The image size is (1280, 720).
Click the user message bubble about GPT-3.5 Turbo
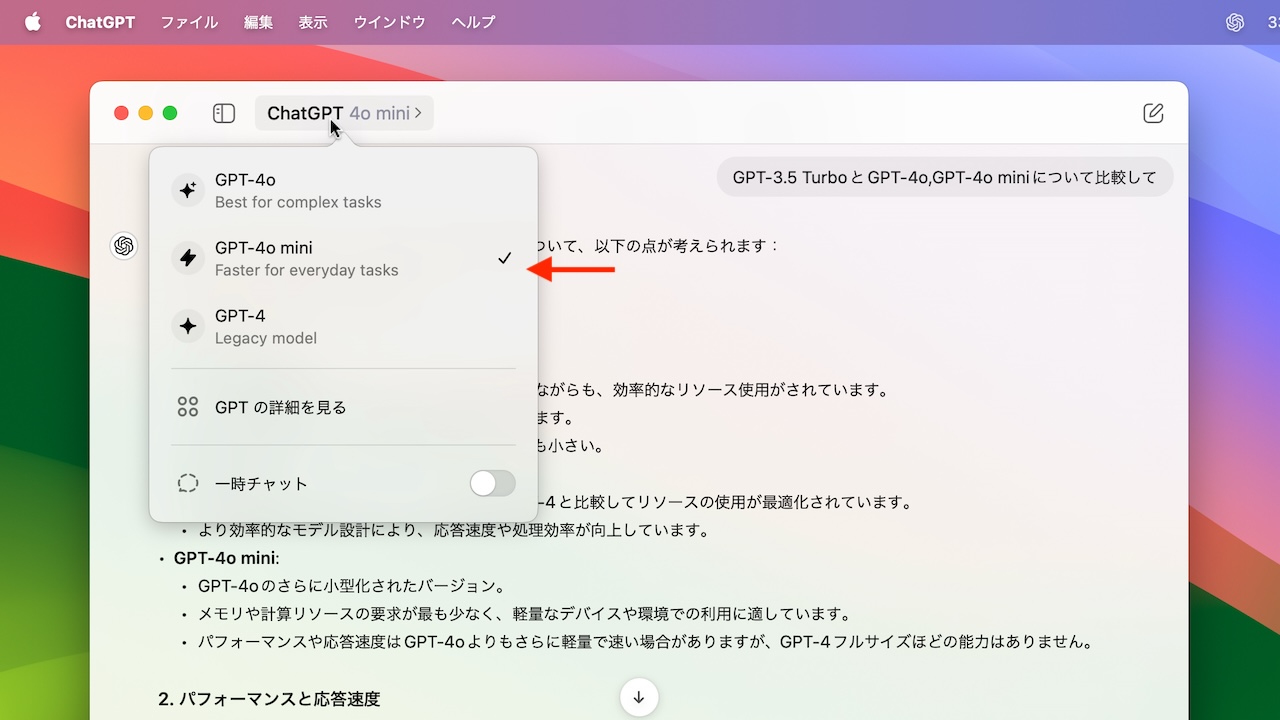pyautogui.click(x=945, y=177)
